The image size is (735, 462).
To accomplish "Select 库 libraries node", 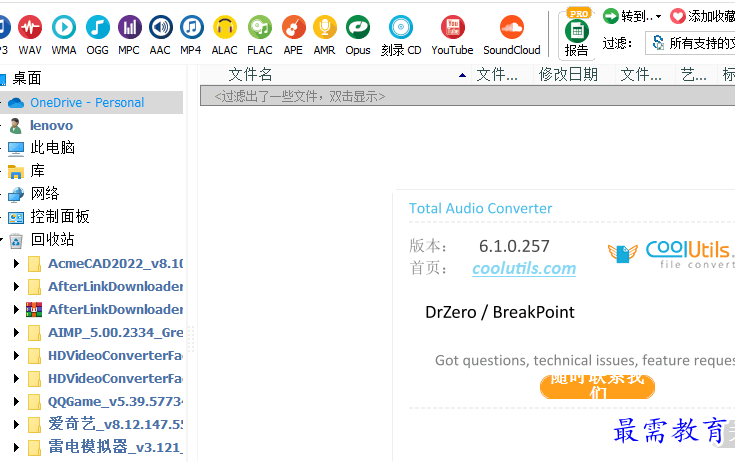I will [38, 171].
